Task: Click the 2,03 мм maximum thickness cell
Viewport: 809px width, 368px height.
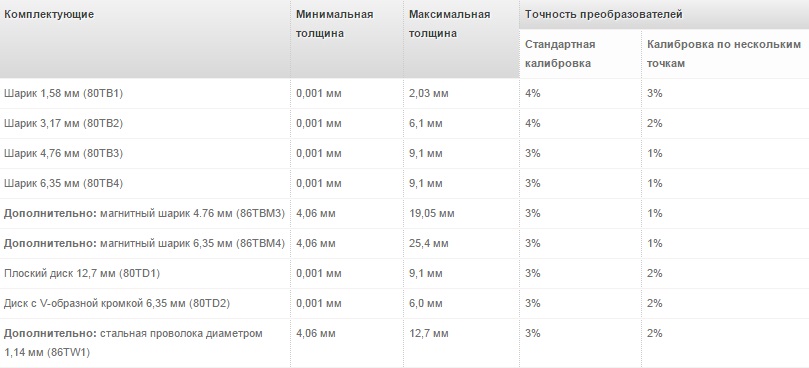Action: point(429,94)
